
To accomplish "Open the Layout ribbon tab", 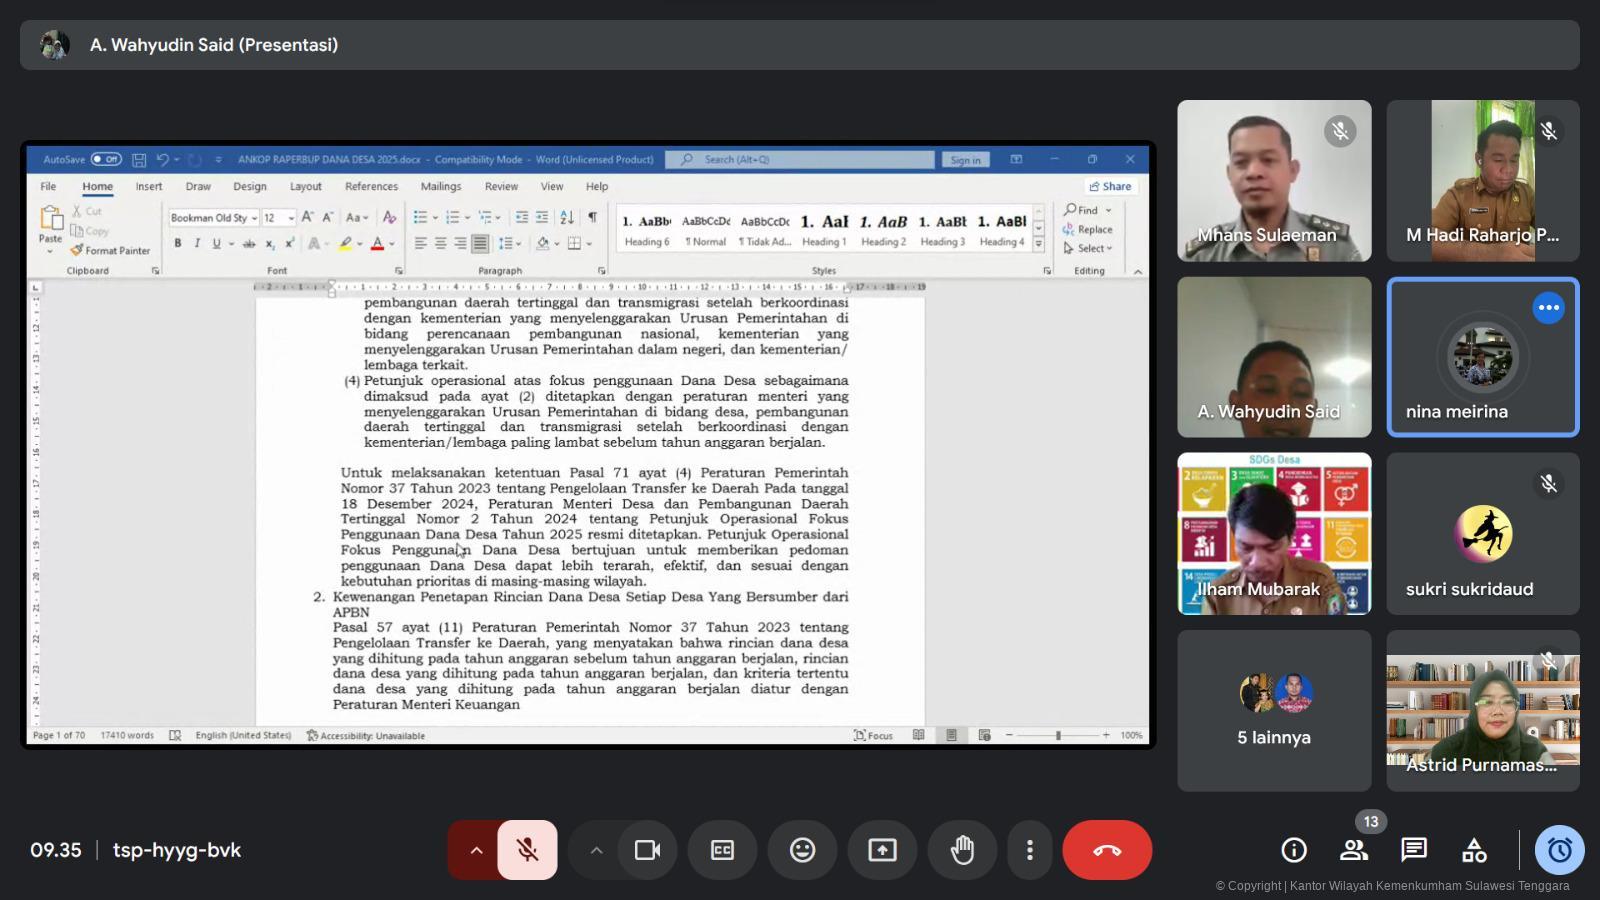I will click(306, 186).
